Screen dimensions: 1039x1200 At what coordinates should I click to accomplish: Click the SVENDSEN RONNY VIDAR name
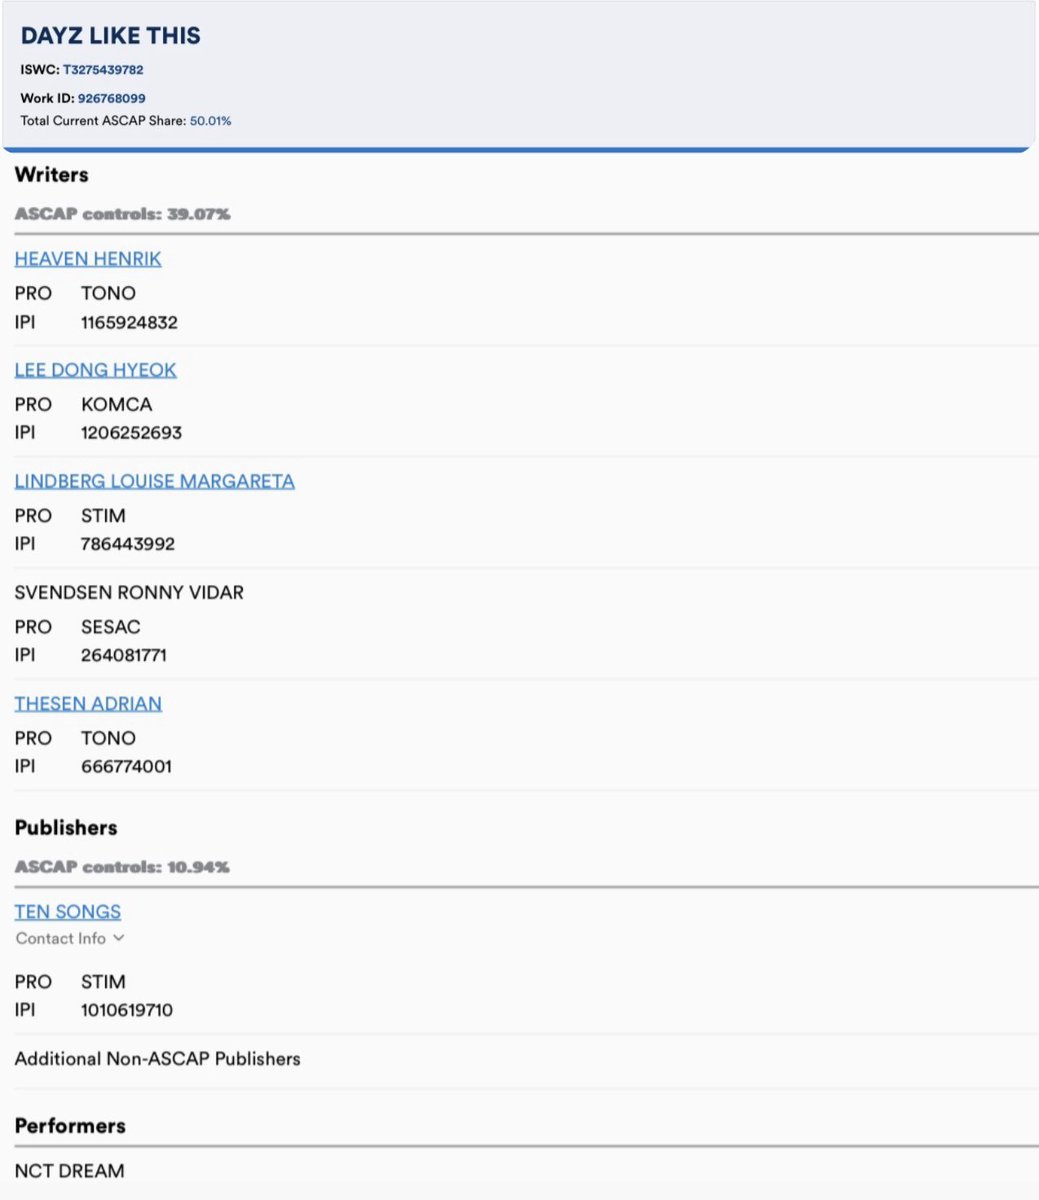129,593
